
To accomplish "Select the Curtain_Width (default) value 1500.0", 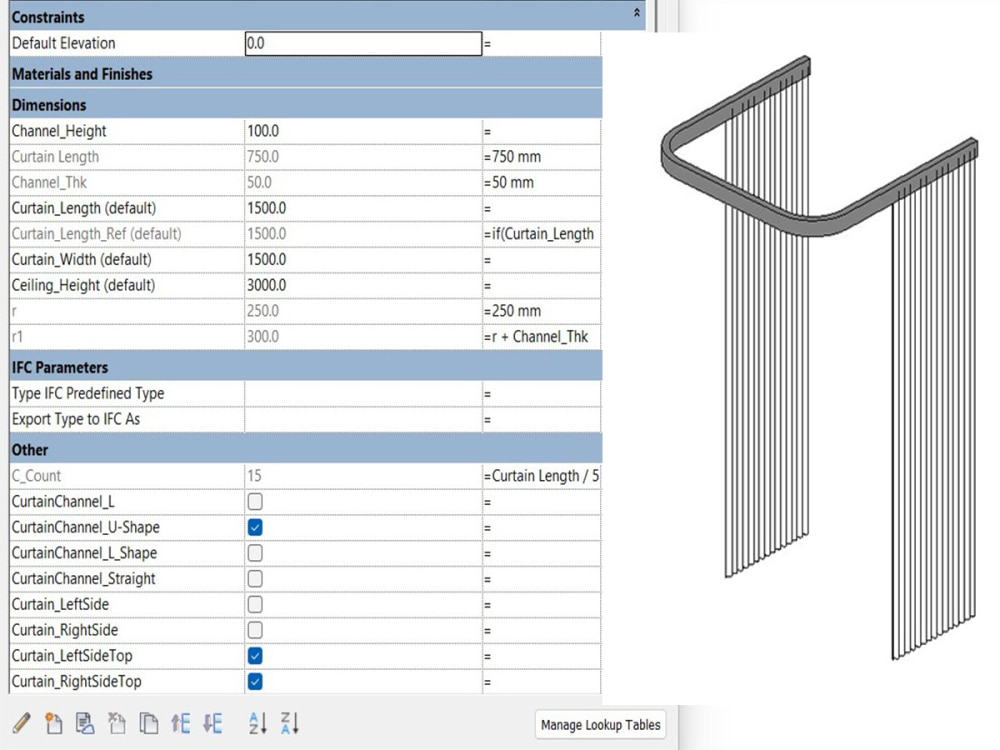I will [267, 260].
